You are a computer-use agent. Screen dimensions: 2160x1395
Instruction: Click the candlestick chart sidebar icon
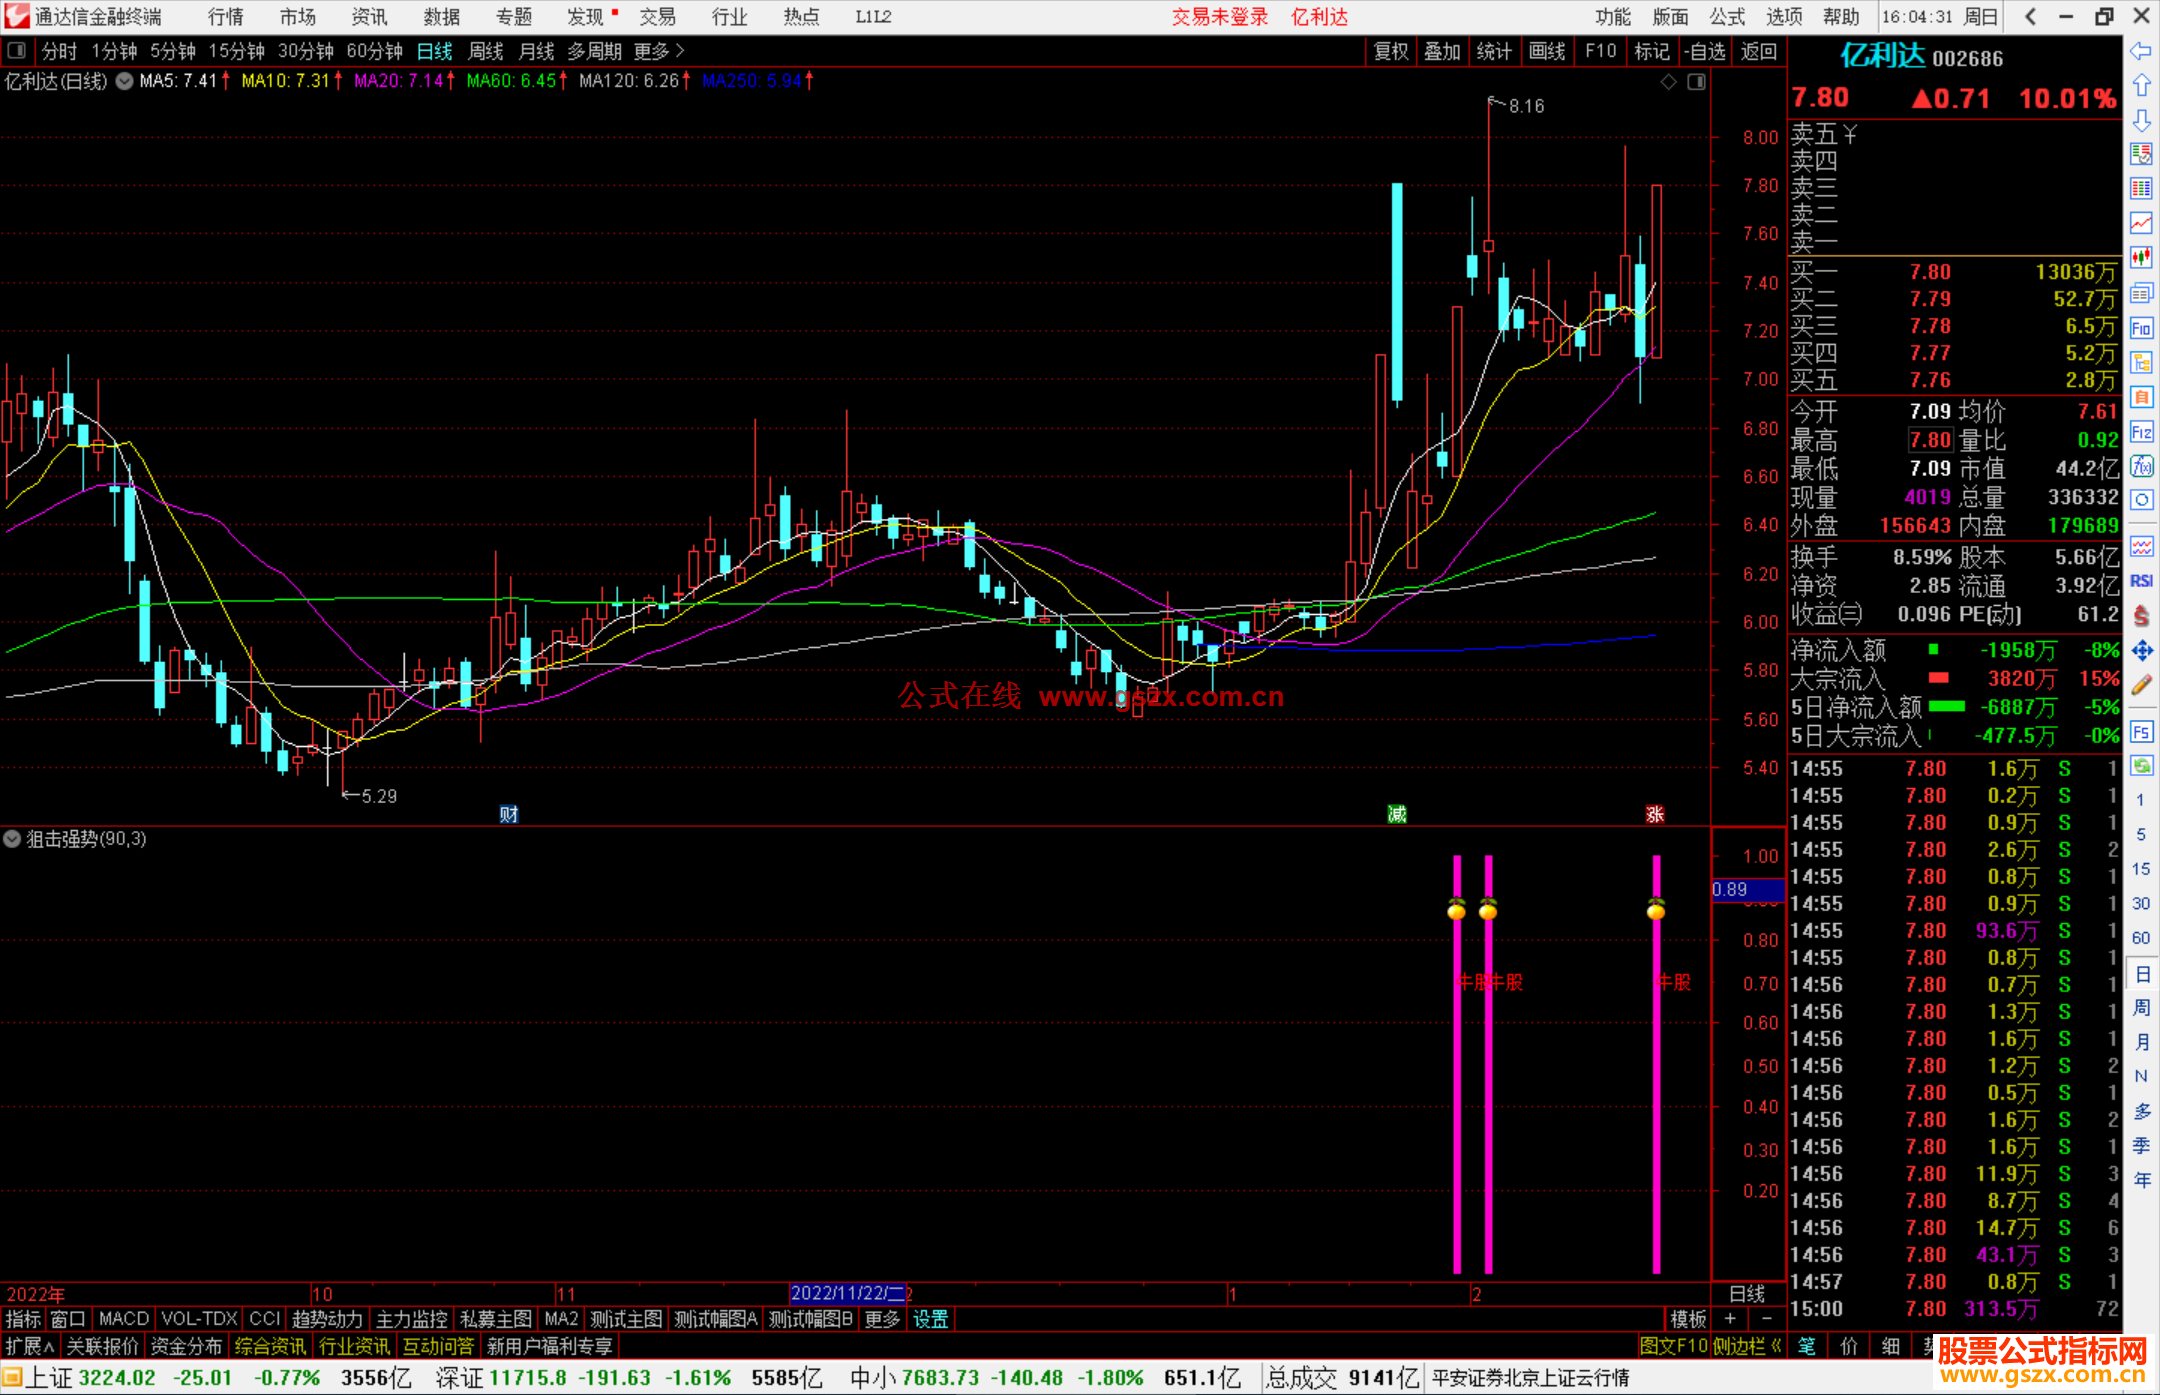[x=2141, y=258]
